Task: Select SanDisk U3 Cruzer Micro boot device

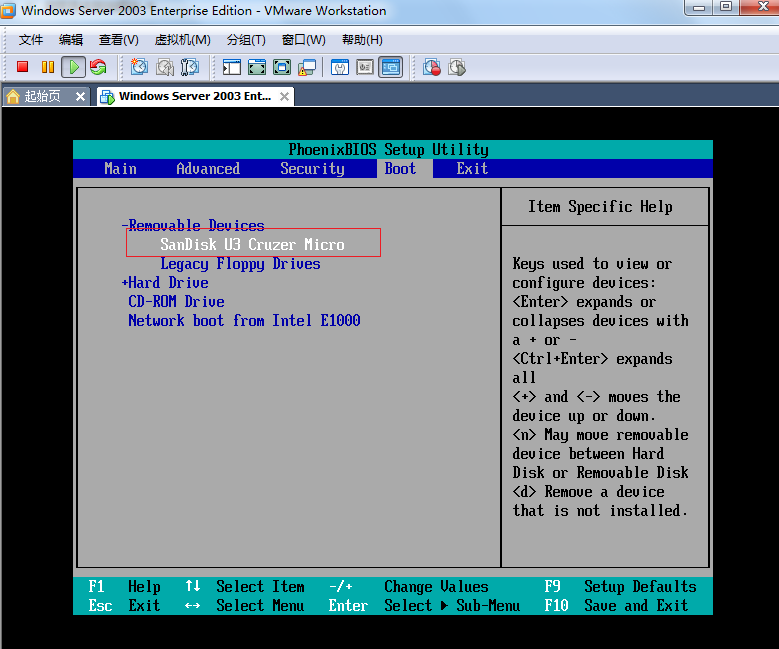Action: (252, 244)
